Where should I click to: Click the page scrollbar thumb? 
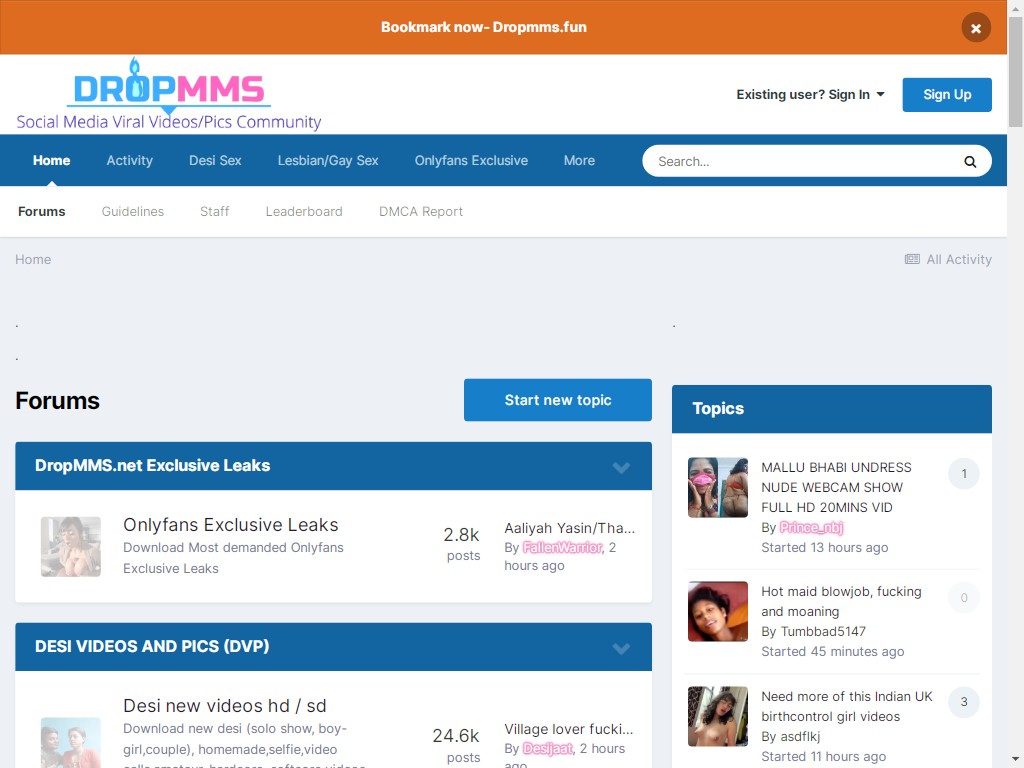pyautogui.click(x=1016, y=72)
